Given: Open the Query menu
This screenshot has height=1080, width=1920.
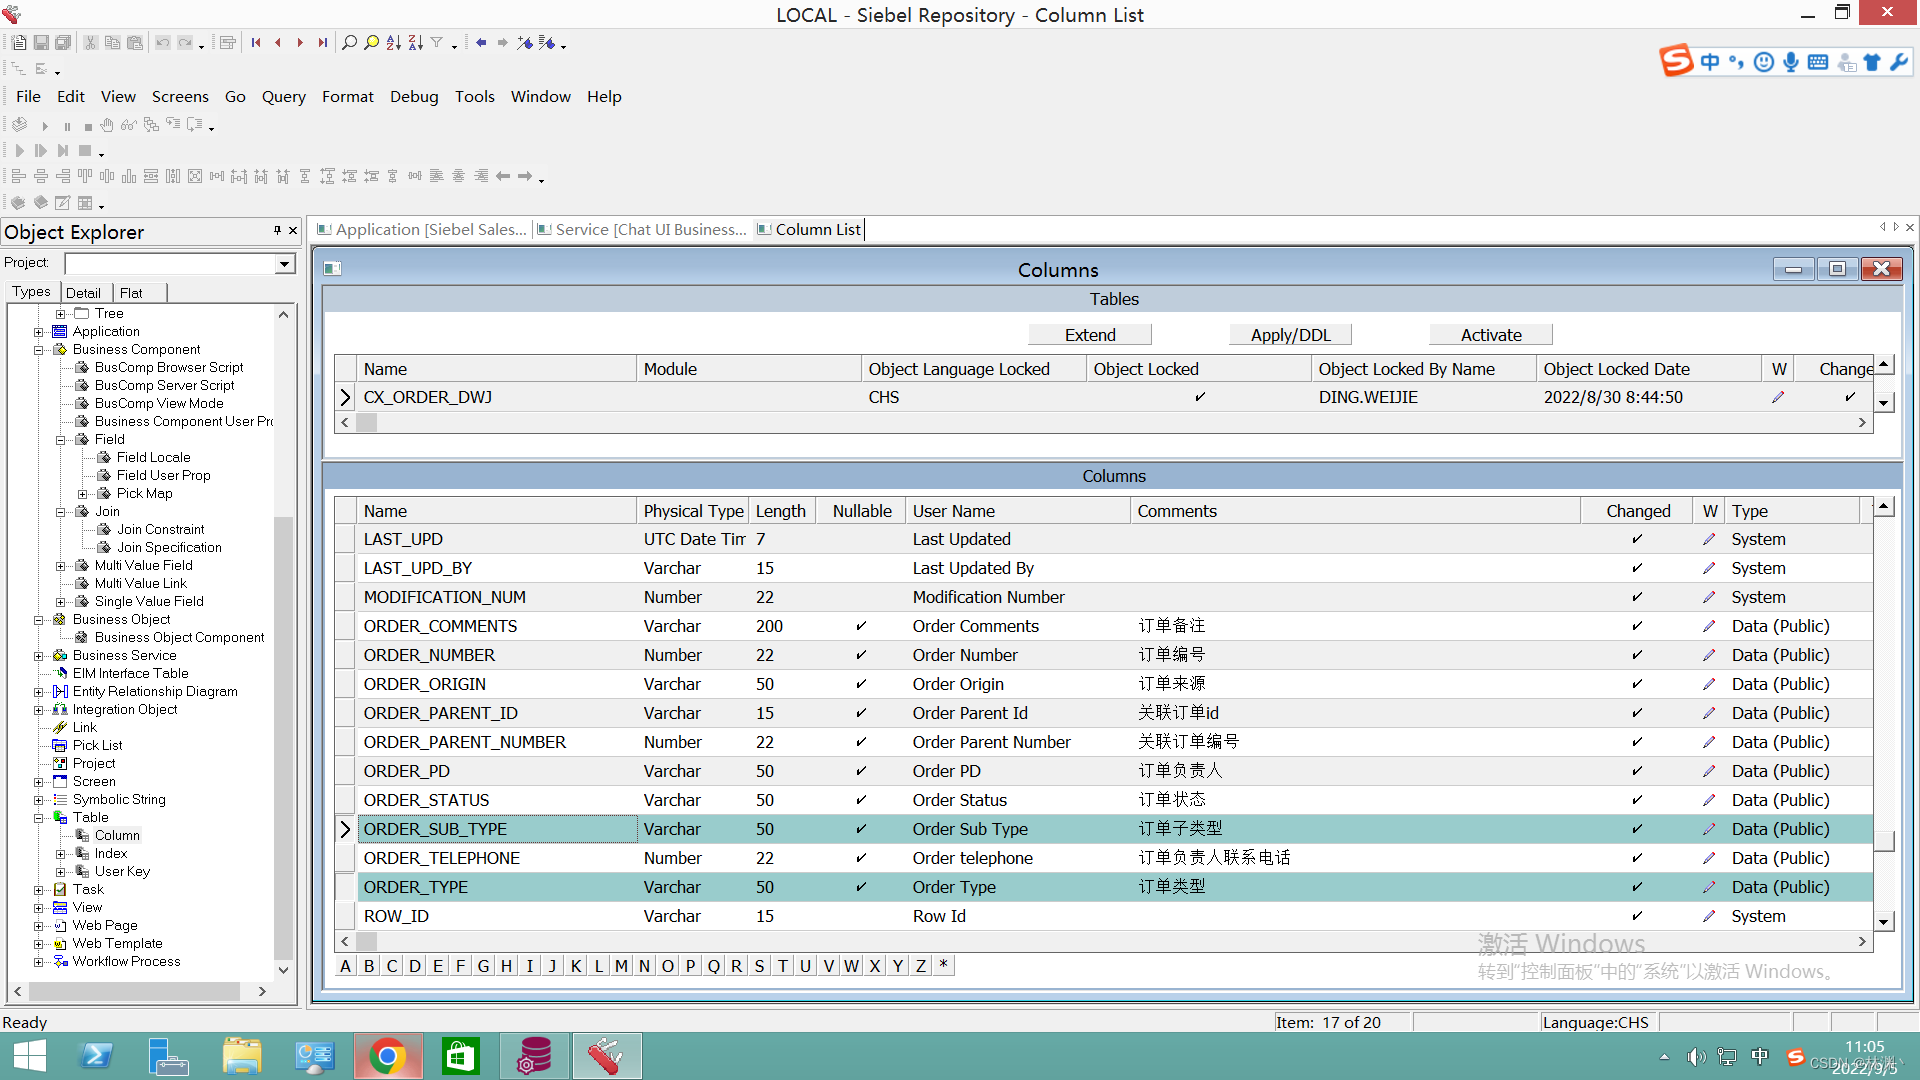Looking at the screenshot, I should [284, 97].
